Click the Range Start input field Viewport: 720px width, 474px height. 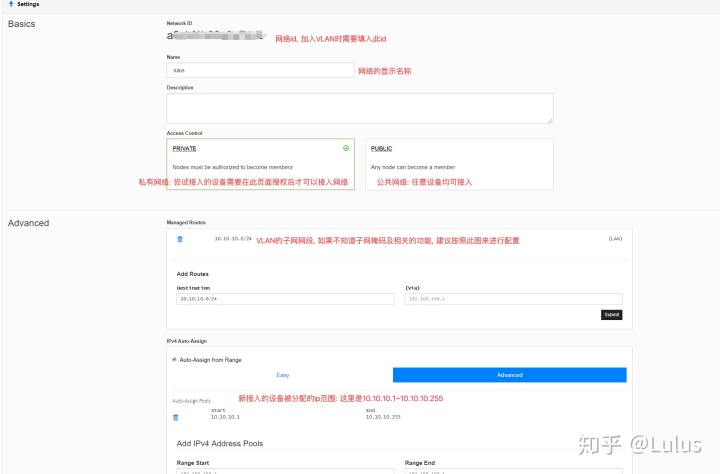285,471
